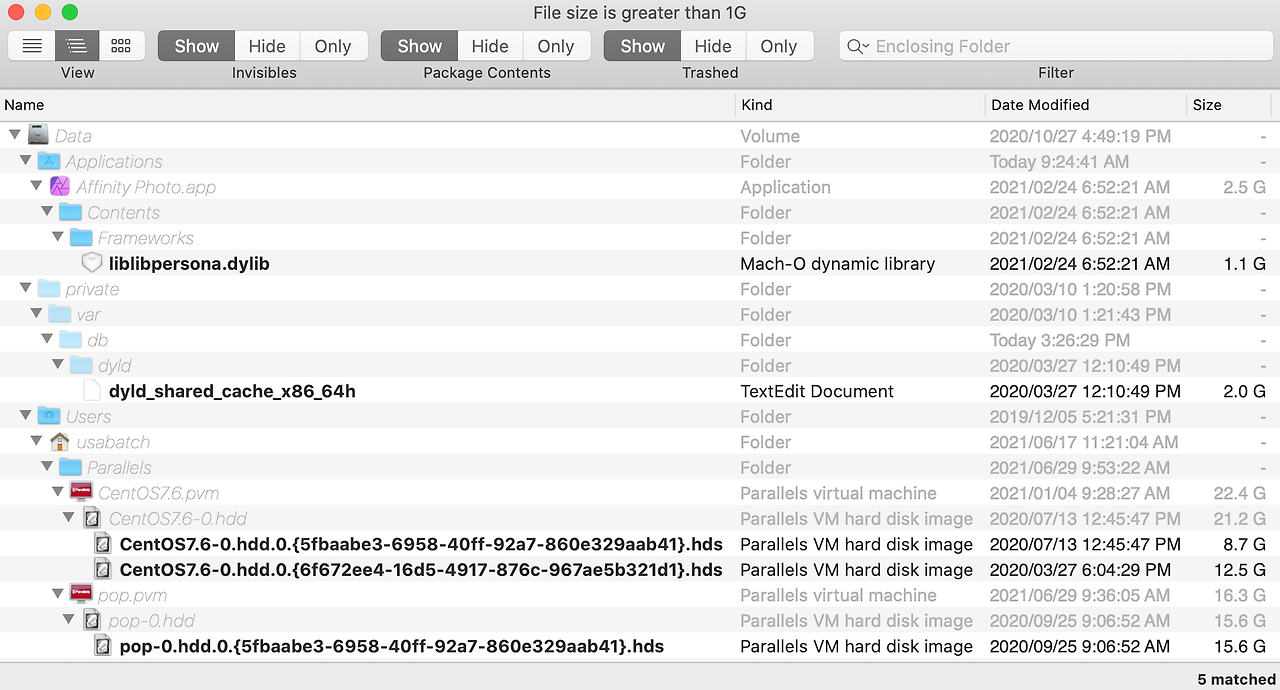The image size is (1280, 690).
Task: Collapse the private folder
Action: [x=25, y=289]
